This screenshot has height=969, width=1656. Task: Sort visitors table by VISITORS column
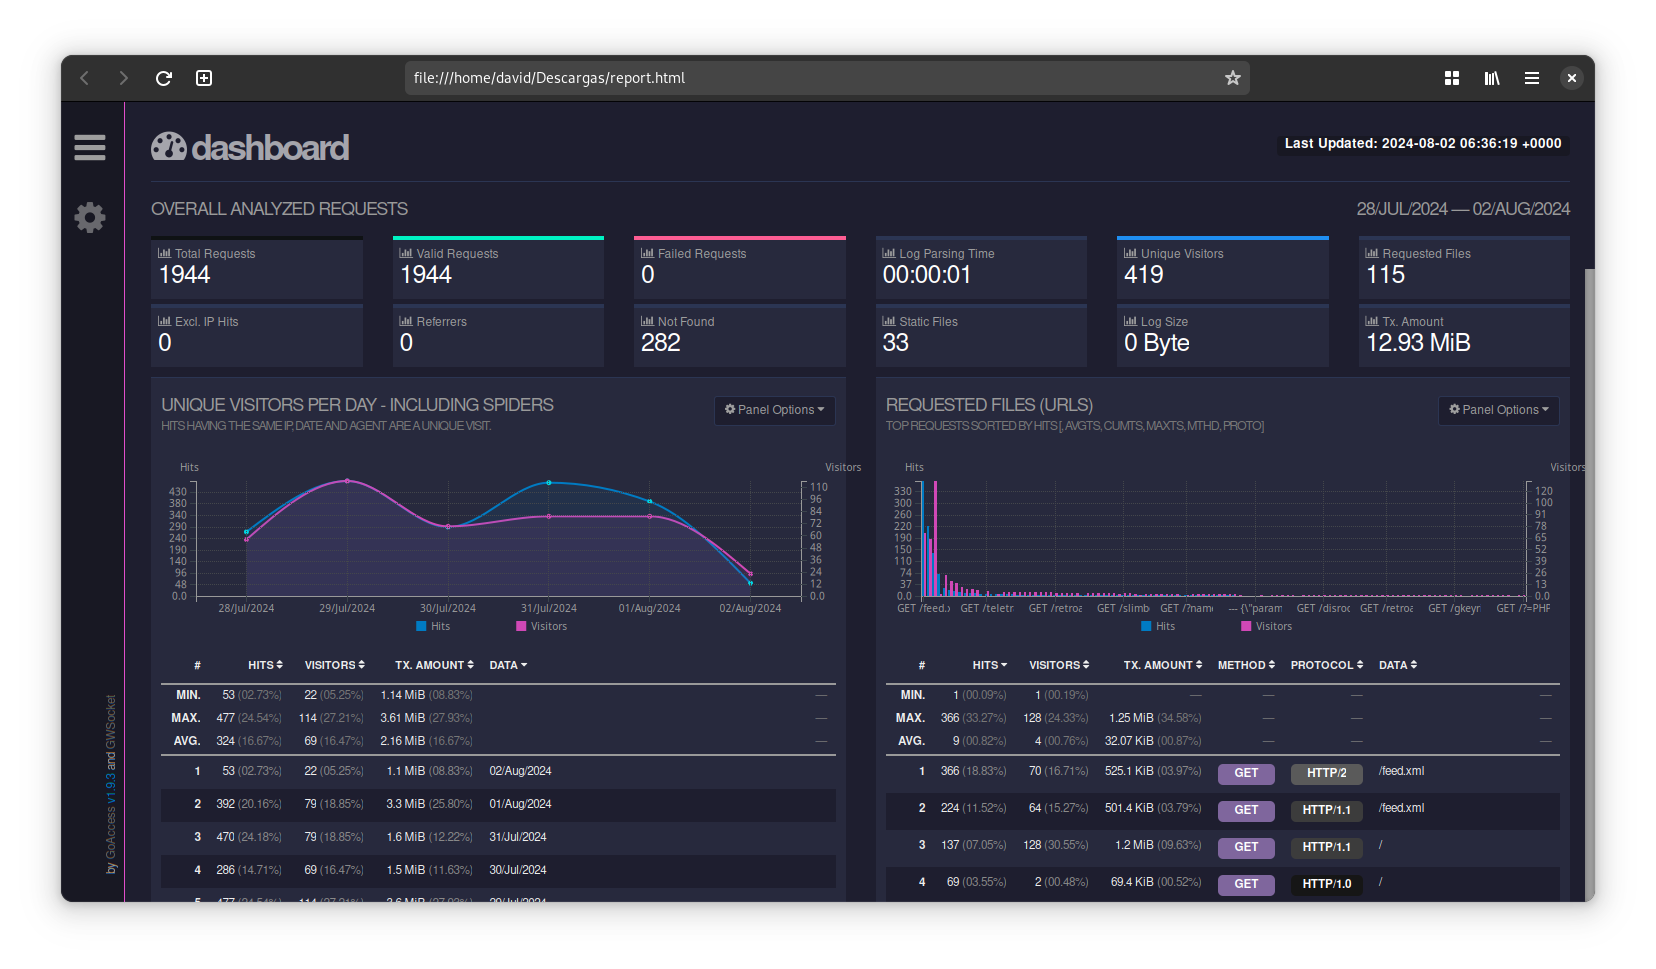click(335, 665)
